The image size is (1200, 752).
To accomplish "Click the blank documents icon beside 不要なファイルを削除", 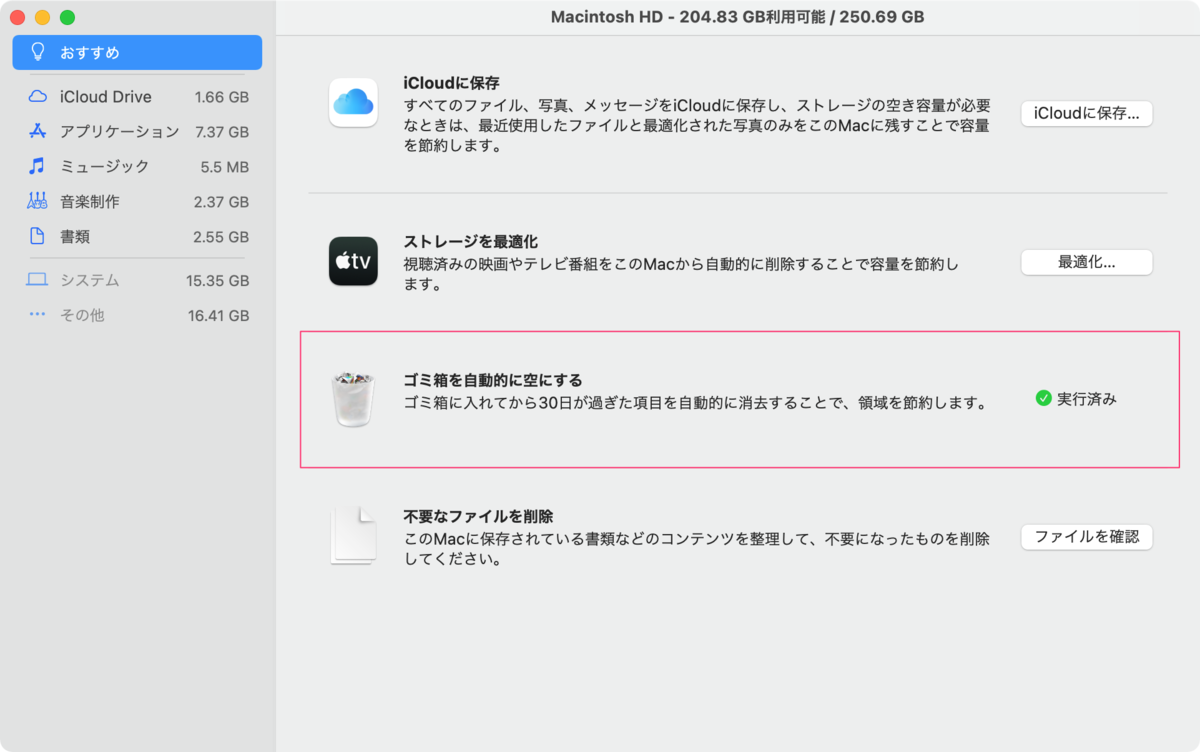I will click(x=353, y=536).
